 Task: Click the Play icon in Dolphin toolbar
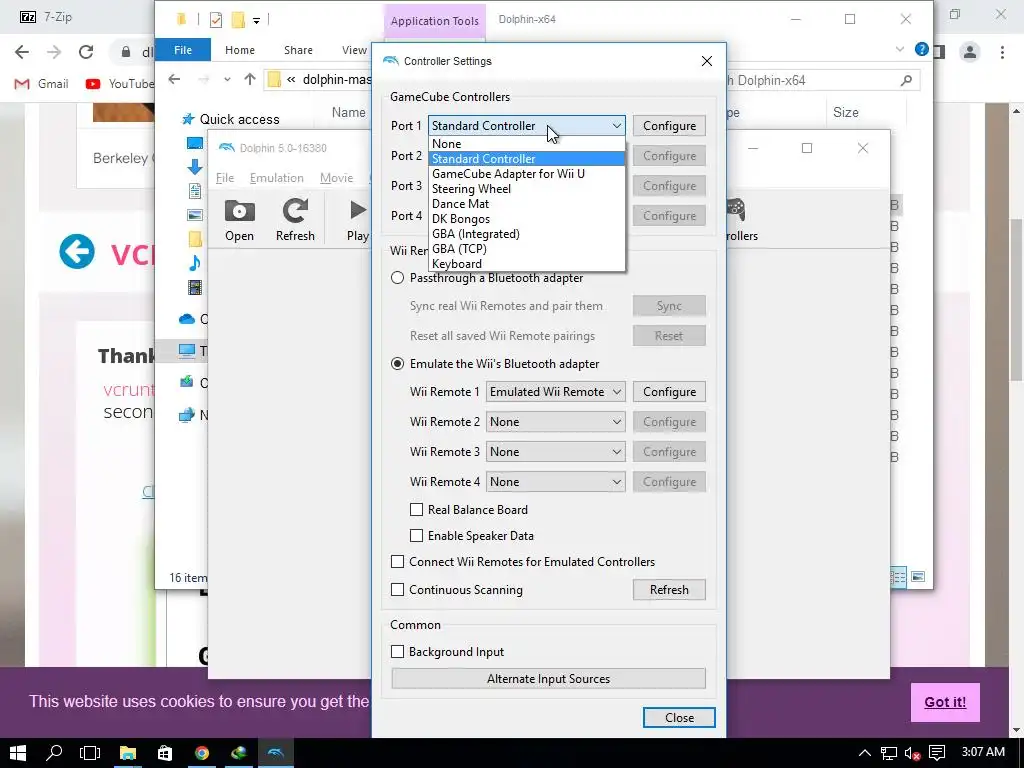coord(358,210)
